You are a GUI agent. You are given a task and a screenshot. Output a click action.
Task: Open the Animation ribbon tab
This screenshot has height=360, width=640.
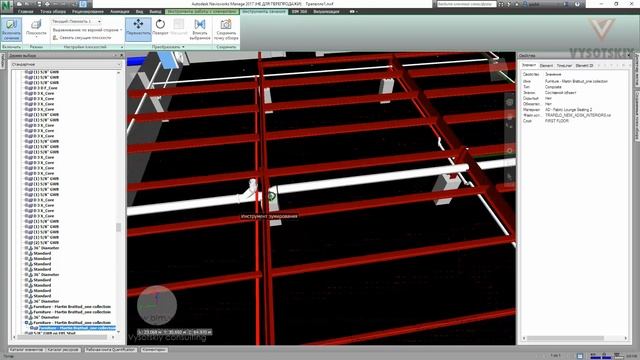pyautogui.click(x=120, y=12)
